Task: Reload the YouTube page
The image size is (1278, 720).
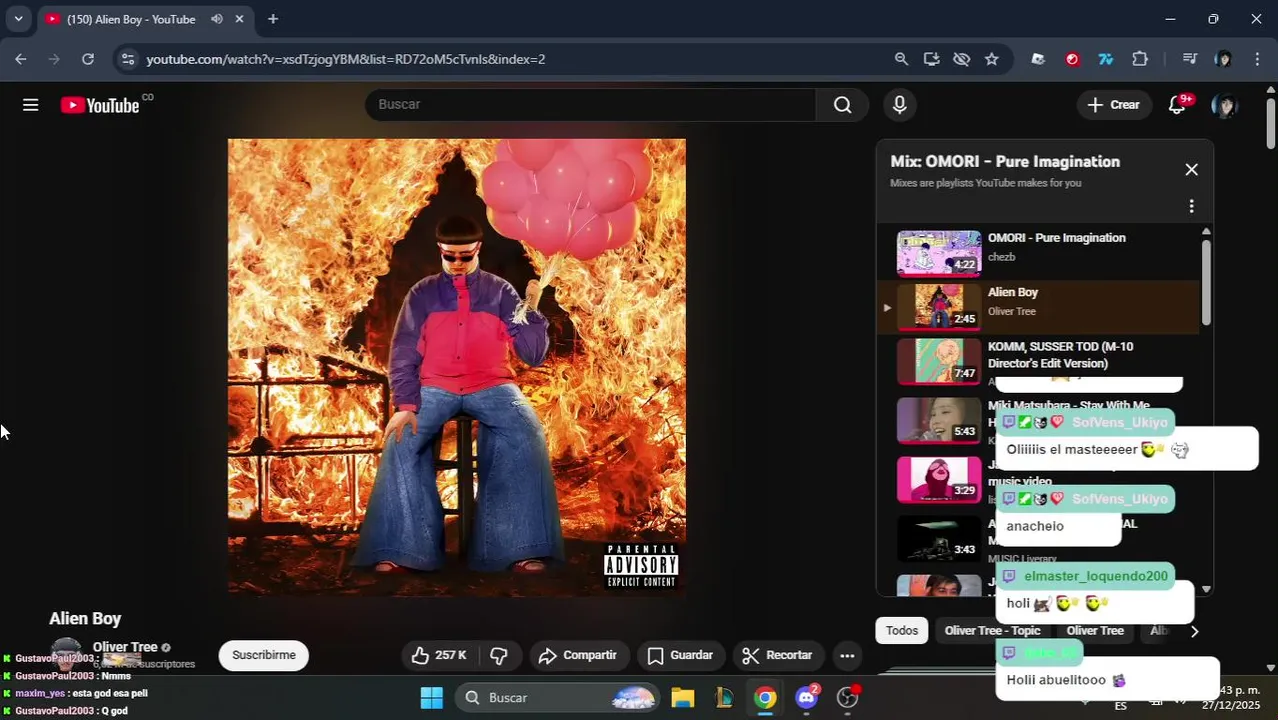Action: (88, 59)
